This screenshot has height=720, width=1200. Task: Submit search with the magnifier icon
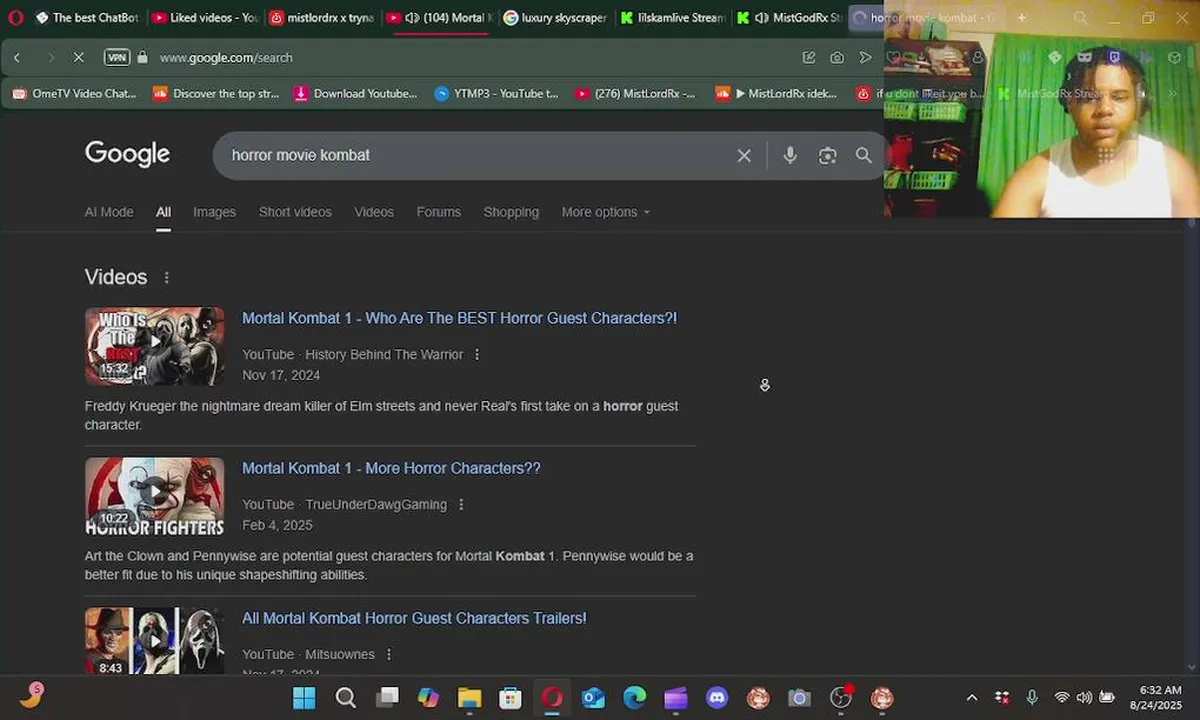(864, 155)
